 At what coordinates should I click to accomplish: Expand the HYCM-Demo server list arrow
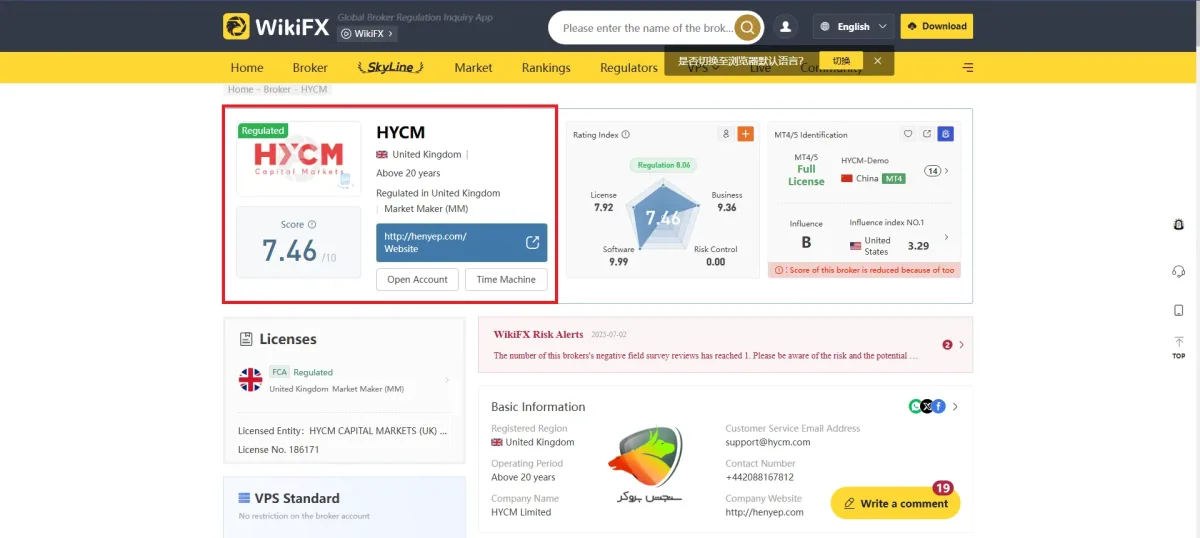coord(947,171)
